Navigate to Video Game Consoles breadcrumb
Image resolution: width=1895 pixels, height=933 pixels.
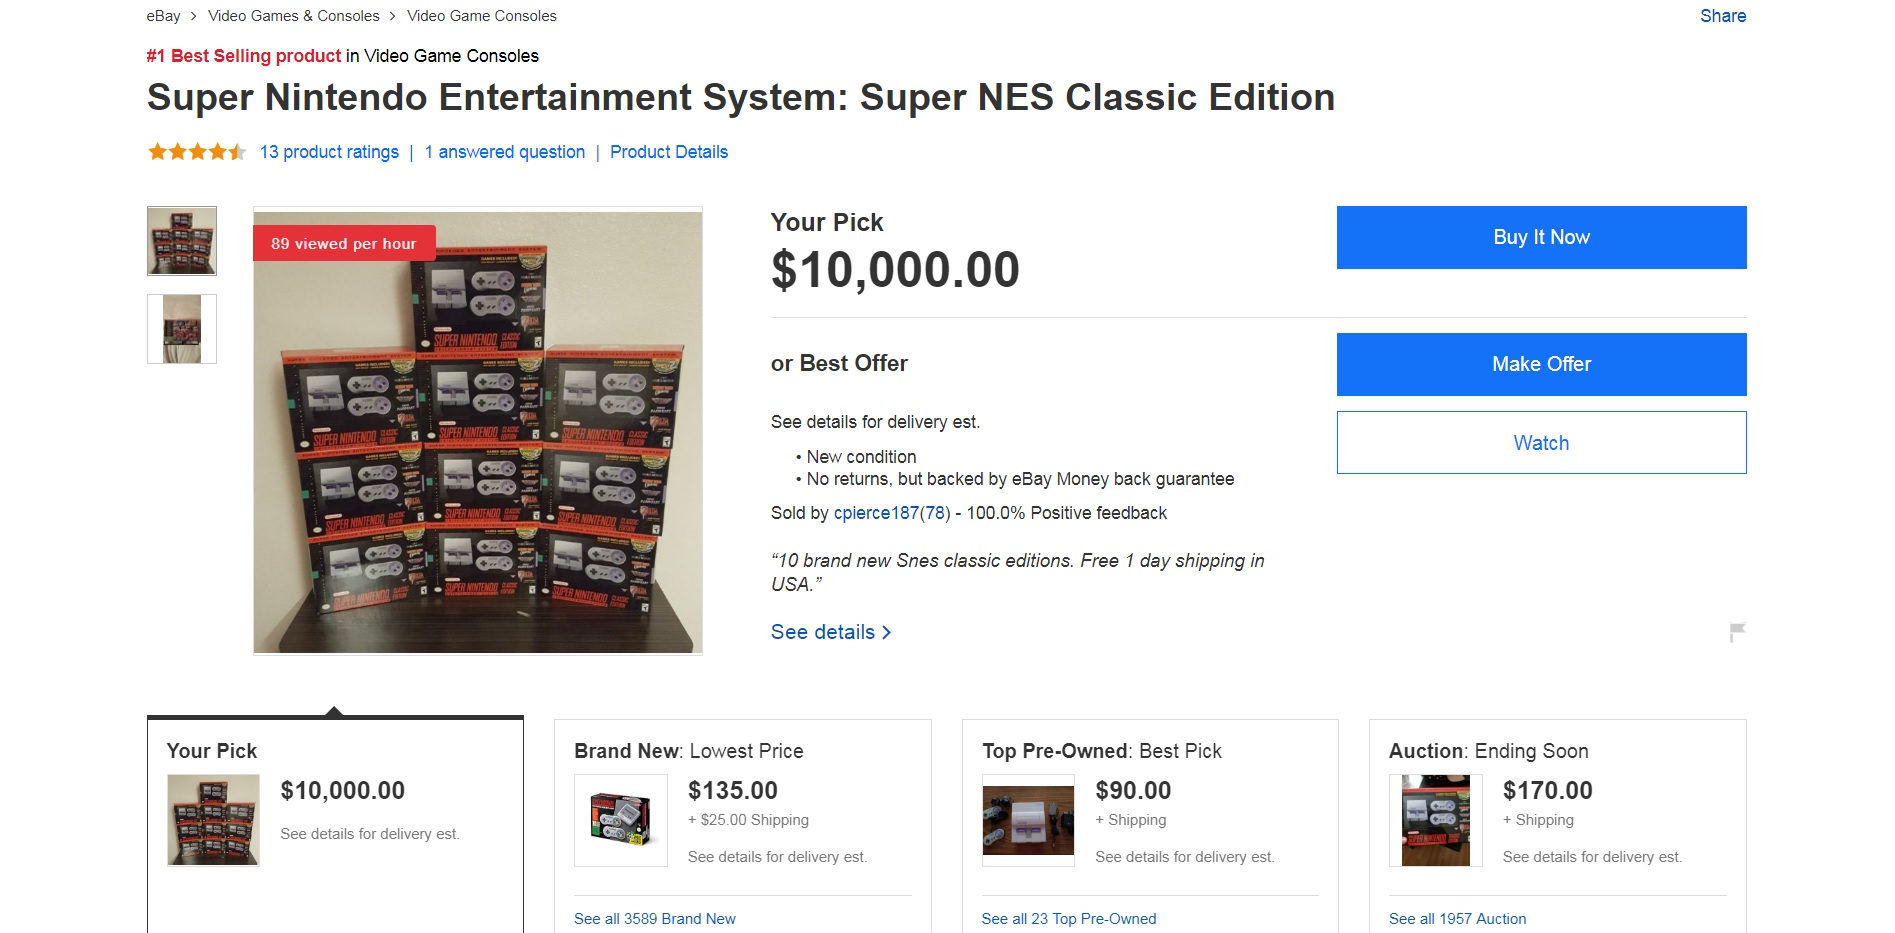point(482,16)
